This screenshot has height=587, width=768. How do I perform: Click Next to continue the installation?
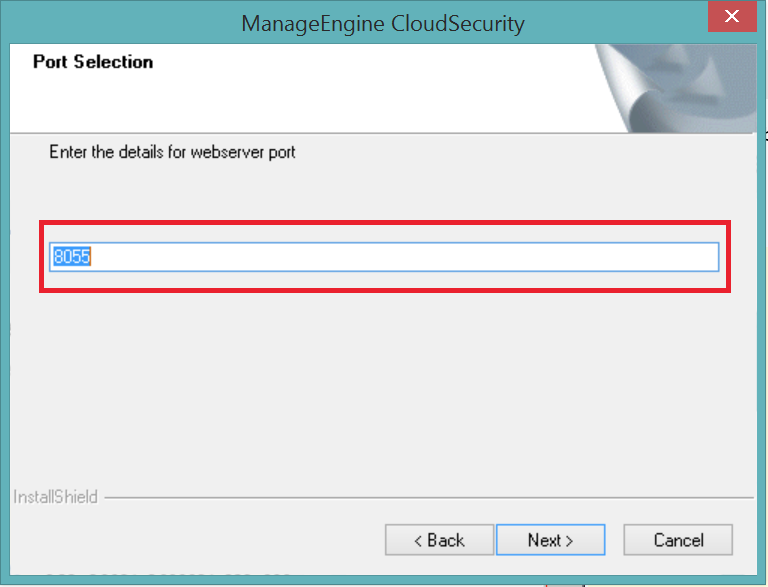[x=551, y=539]
